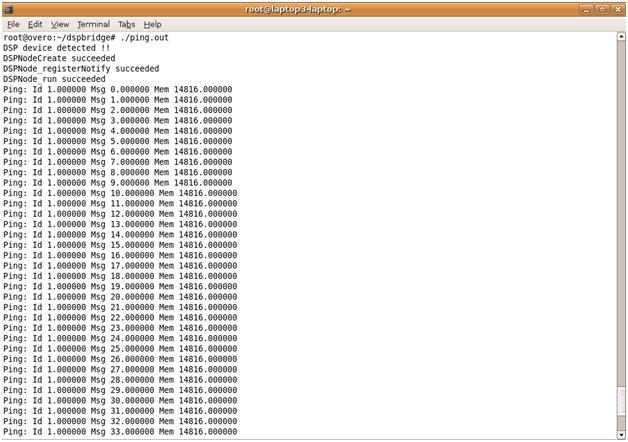This screenshot has width=628, height=442.
Task: Minimize the terminal window
Action: [x=586, y=8]
